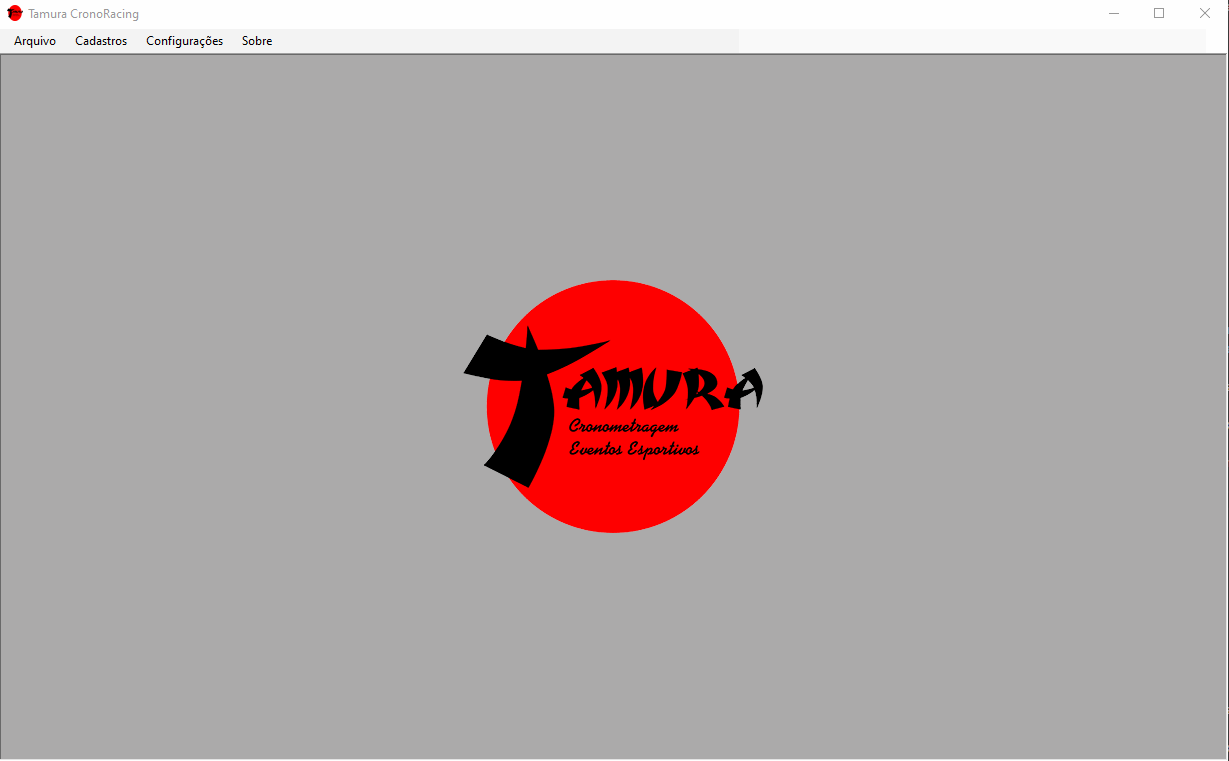Click the AMURA lettering in the logo

pos(664,389)
